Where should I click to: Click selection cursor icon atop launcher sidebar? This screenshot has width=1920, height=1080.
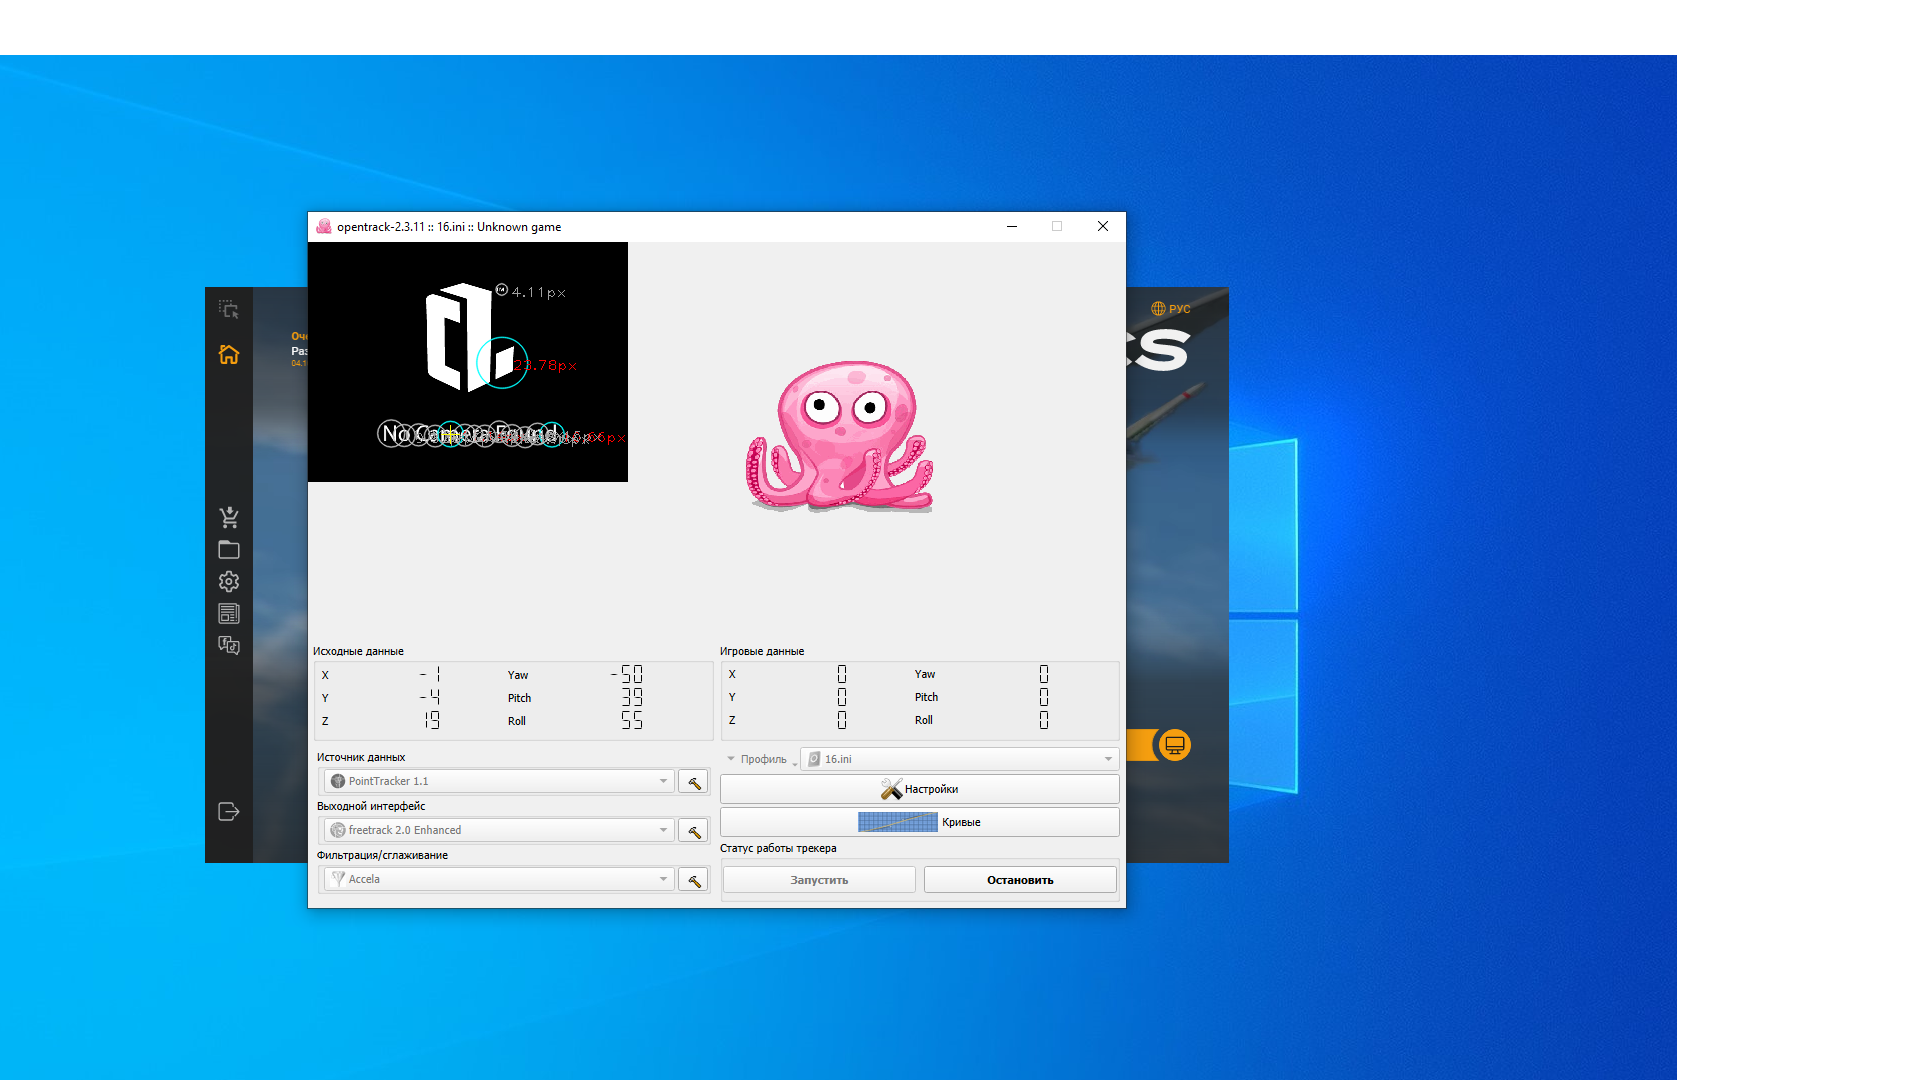229,310
